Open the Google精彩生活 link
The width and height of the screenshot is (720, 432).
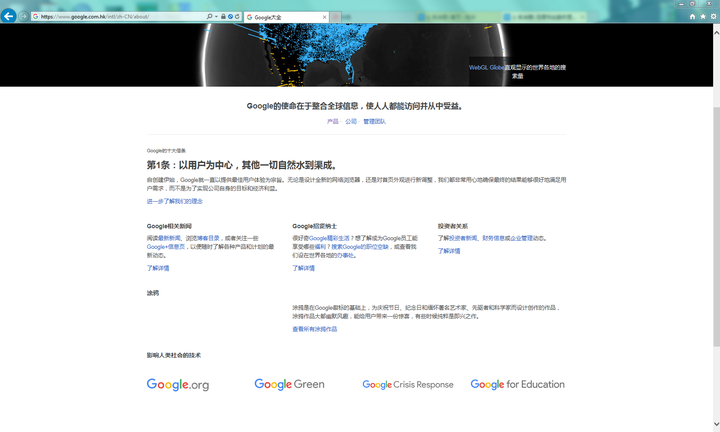[329, 238]
